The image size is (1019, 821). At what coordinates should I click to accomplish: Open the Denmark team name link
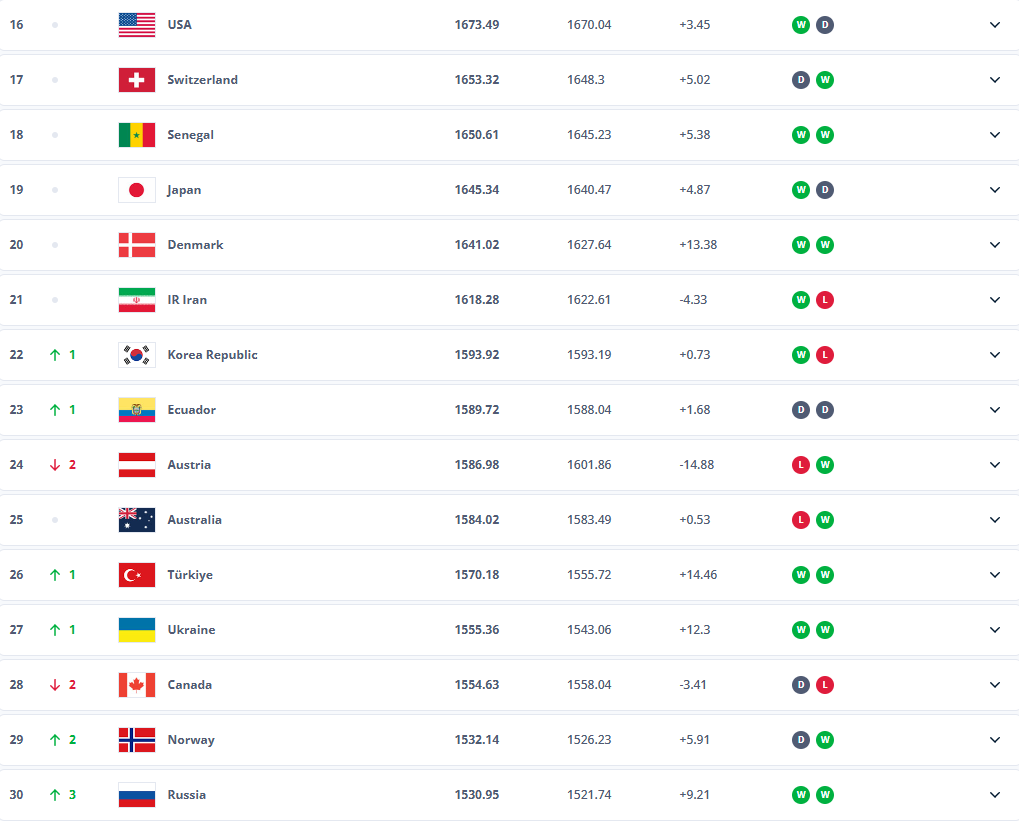(x=195, y=245)
